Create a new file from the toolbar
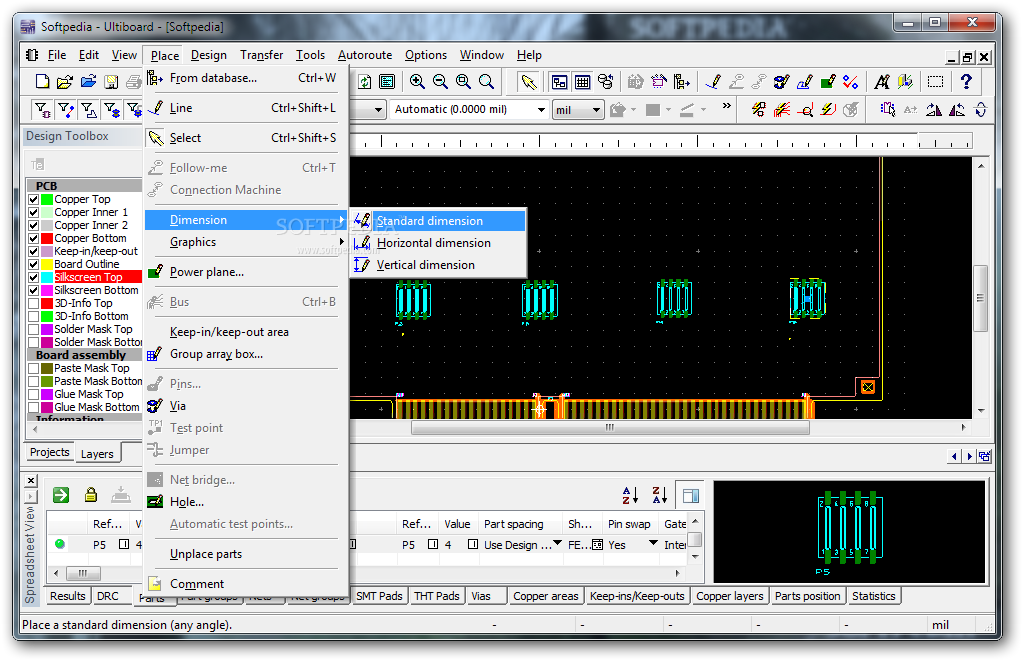The height and width of the screenshot is (661, 1023). pyautogui.click(x=42, y=82)
